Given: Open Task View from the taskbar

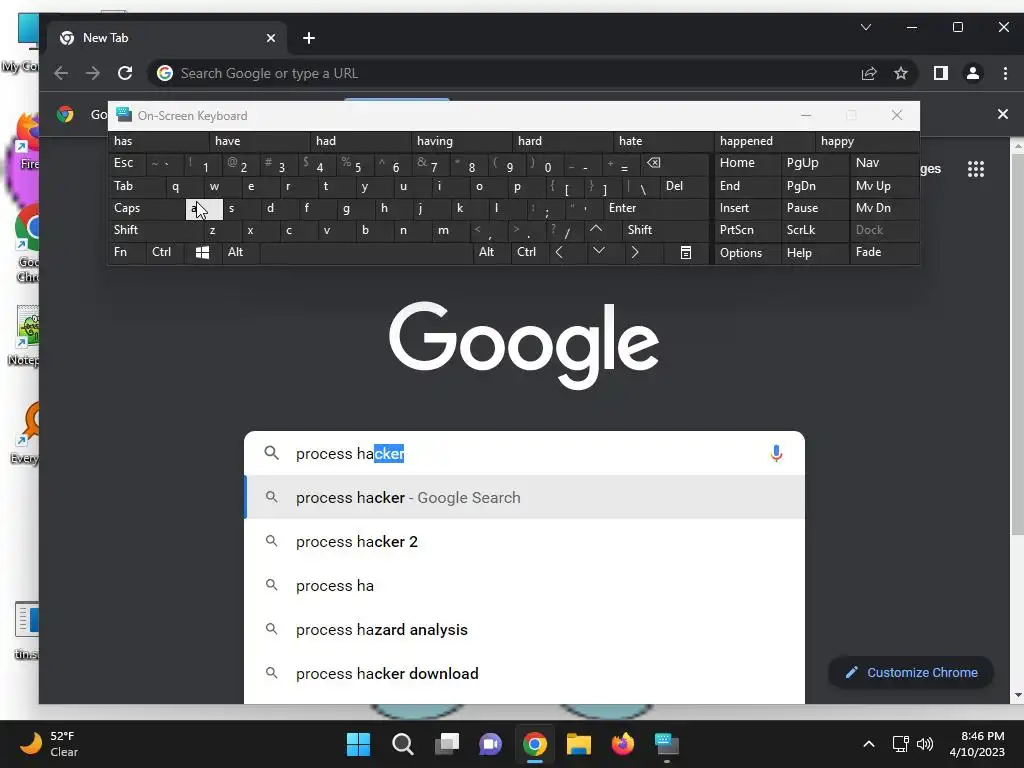Looking at the screenshot, I should click(x=447, y=744).
